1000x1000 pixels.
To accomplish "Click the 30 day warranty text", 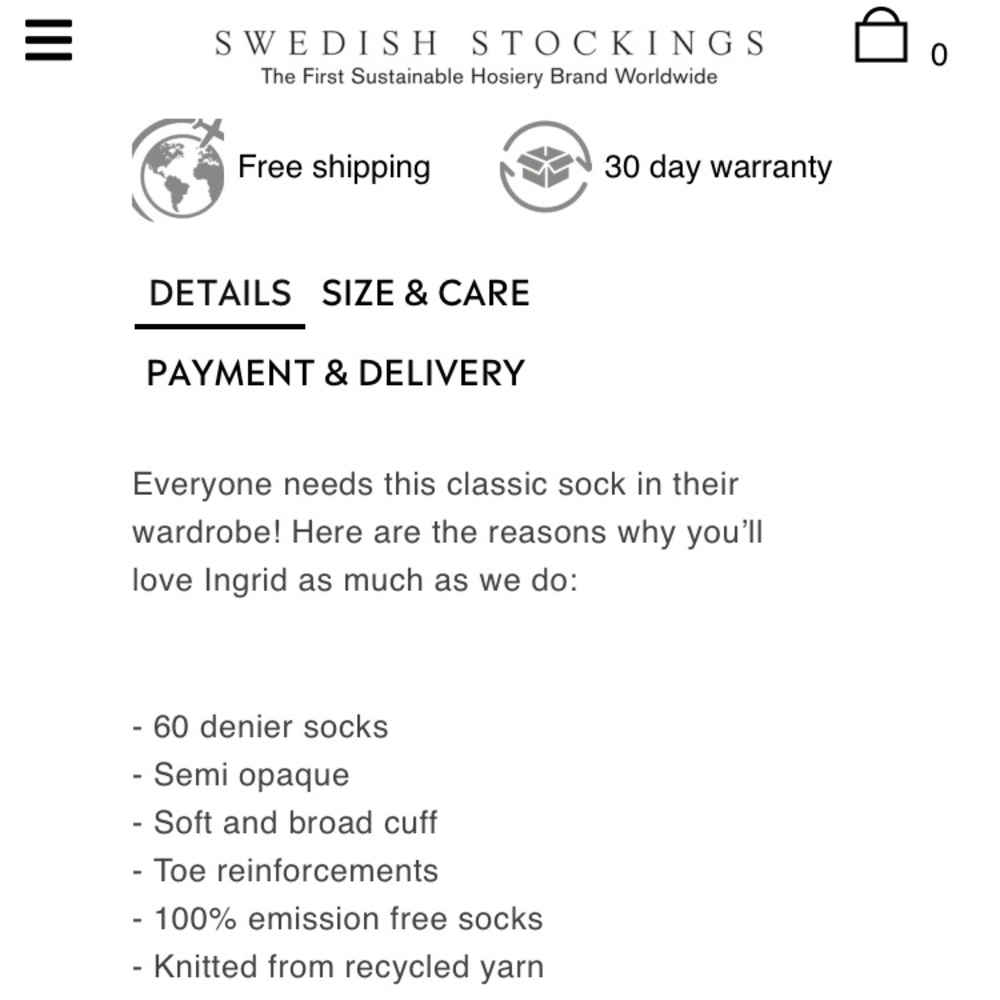I will point(718,167).
